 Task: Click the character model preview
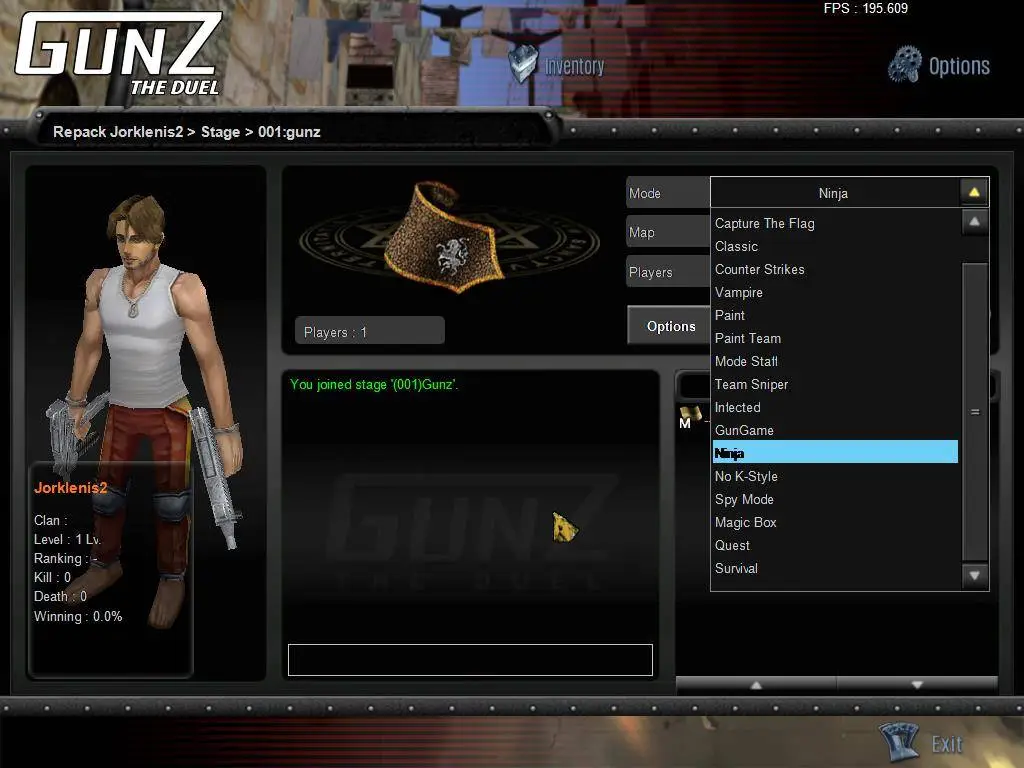coord(145,411)
